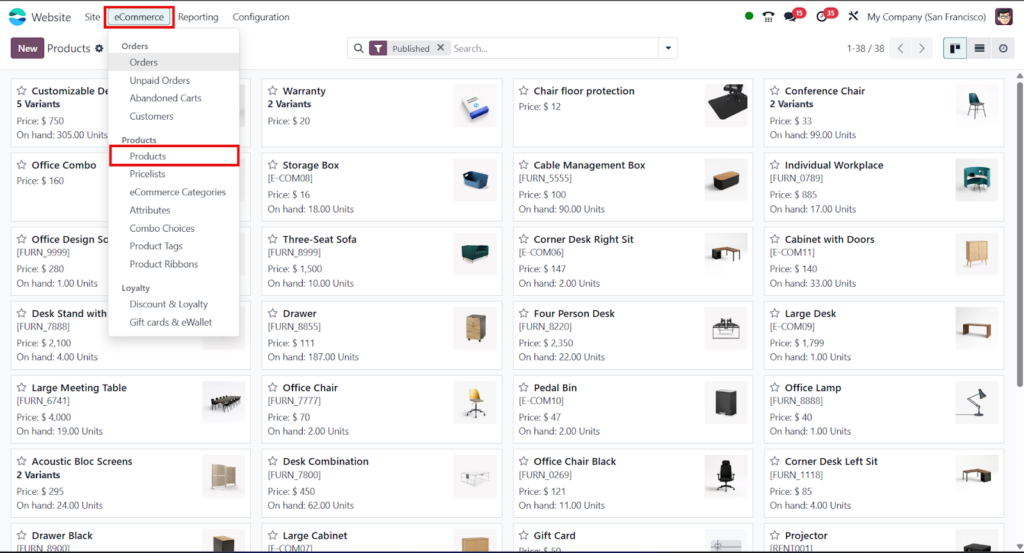Open the Reporting menu
This screenshot has height=553, width=1024.
198,17
